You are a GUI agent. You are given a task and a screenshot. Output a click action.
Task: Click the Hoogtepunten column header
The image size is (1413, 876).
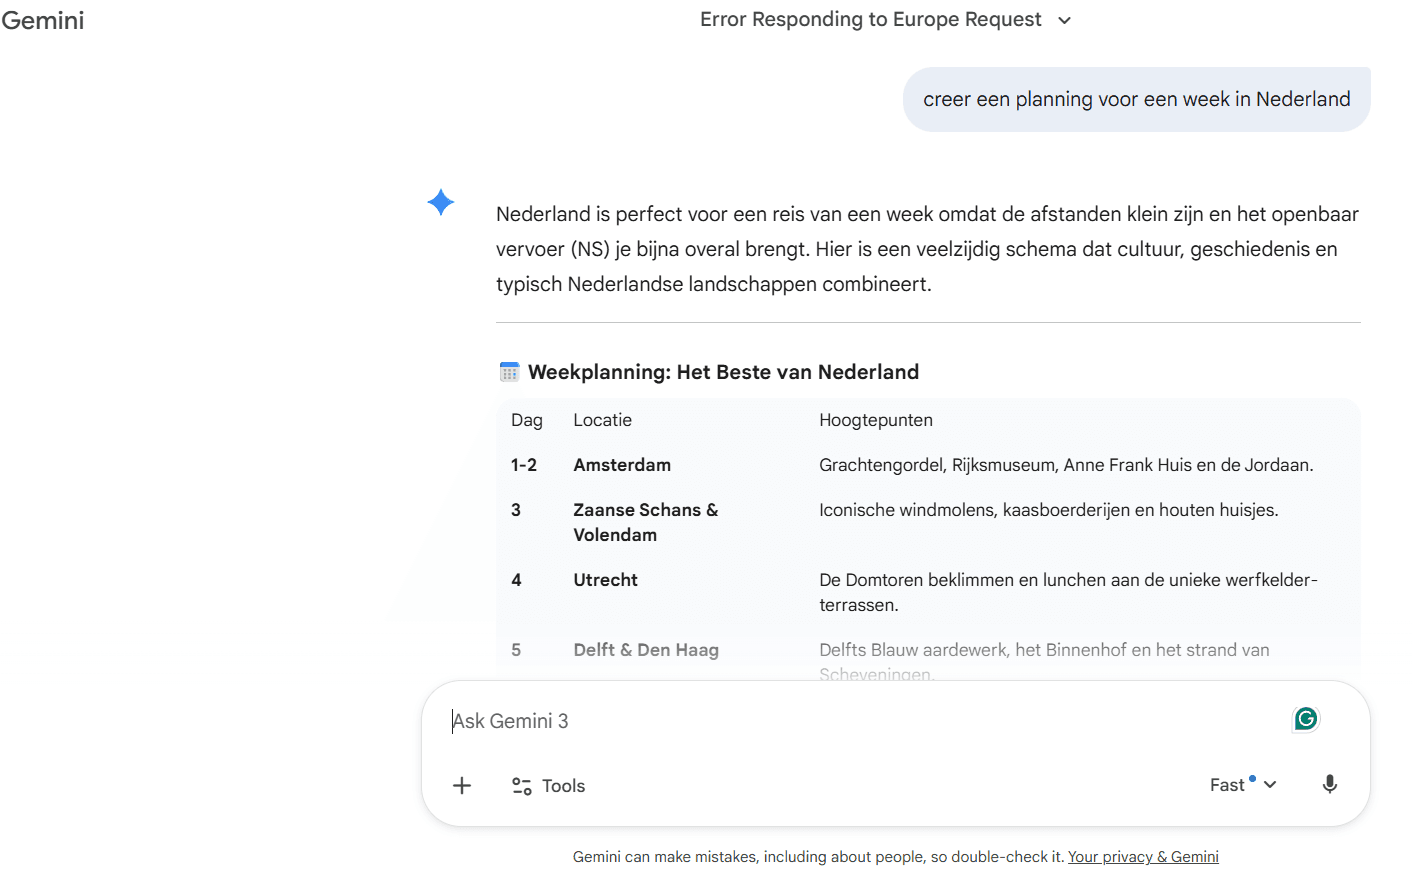[875, 420]
